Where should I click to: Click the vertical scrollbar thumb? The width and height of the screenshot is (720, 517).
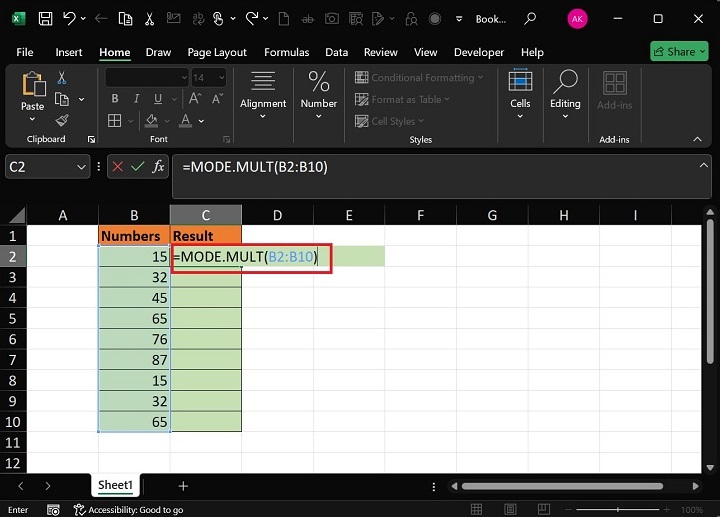[x=710, y=292]
